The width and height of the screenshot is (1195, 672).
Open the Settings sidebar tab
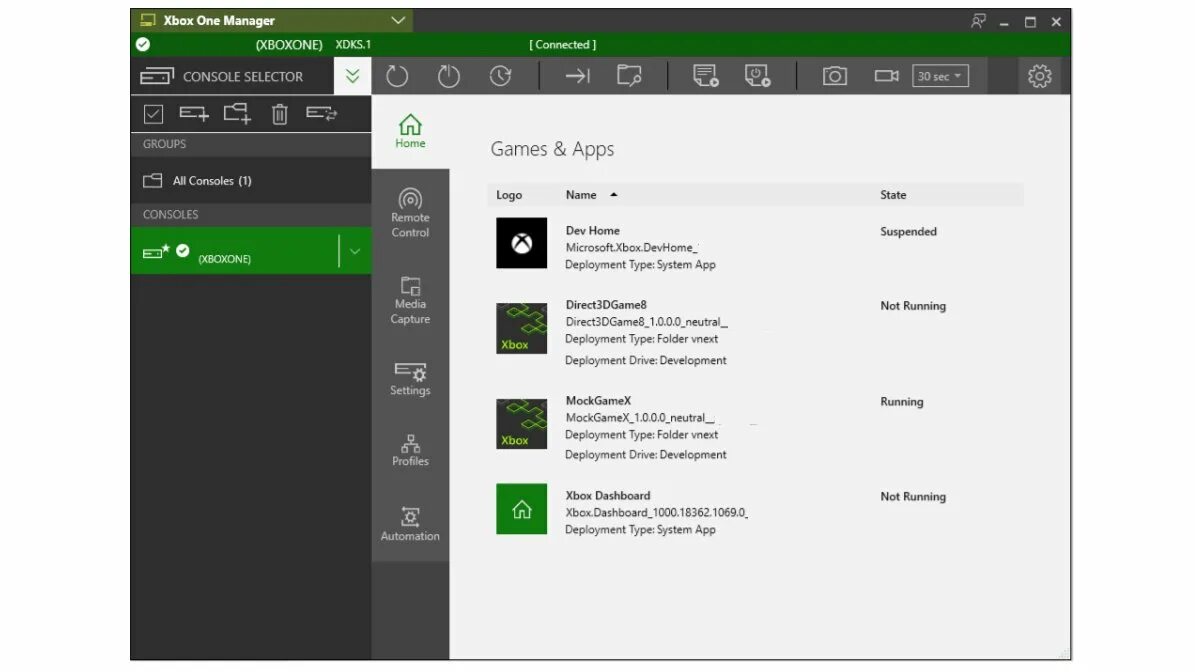pyautogui.click(x=410, y=379)
